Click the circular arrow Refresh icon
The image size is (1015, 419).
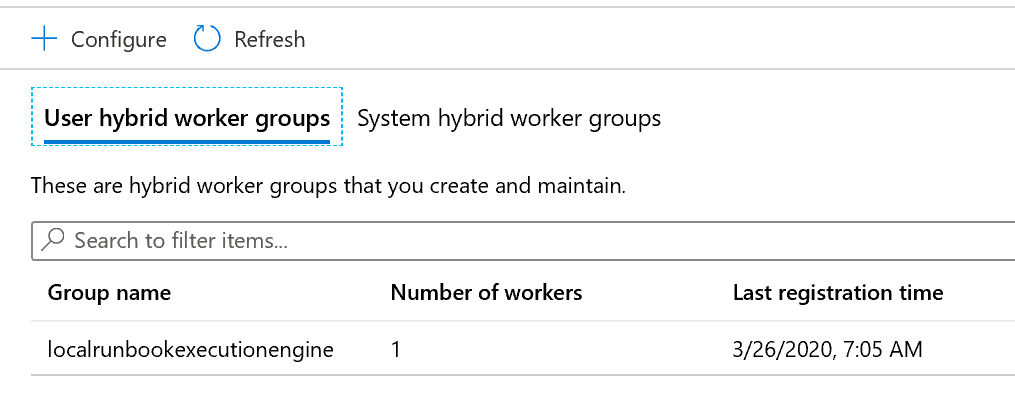coord(206,39)
